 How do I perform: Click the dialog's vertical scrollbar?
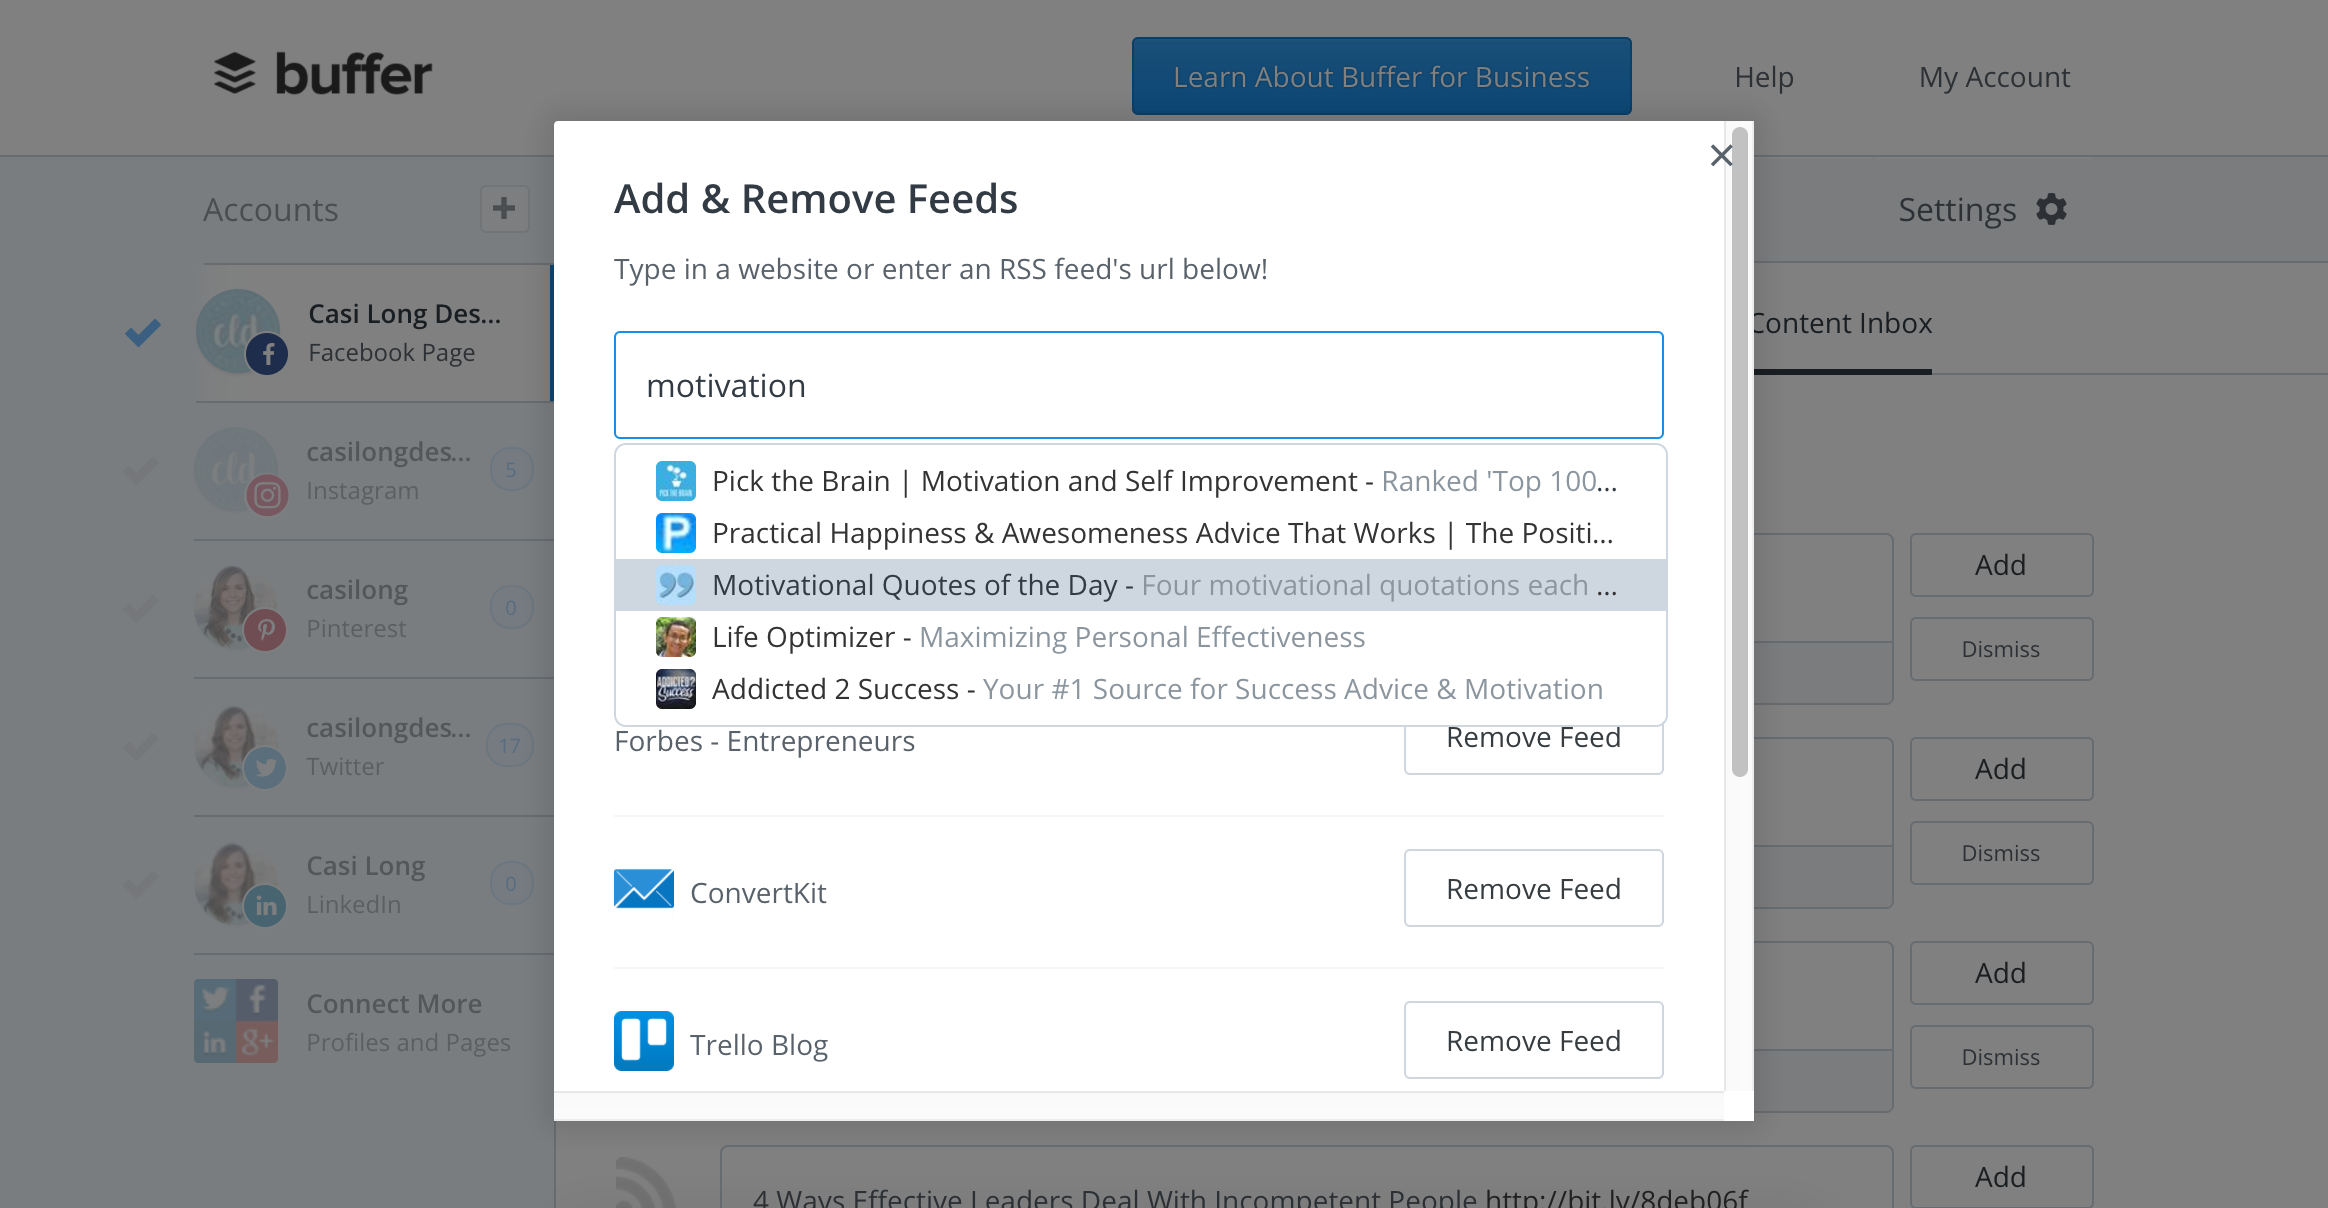pyautogui.click(x=1739, y=450)
